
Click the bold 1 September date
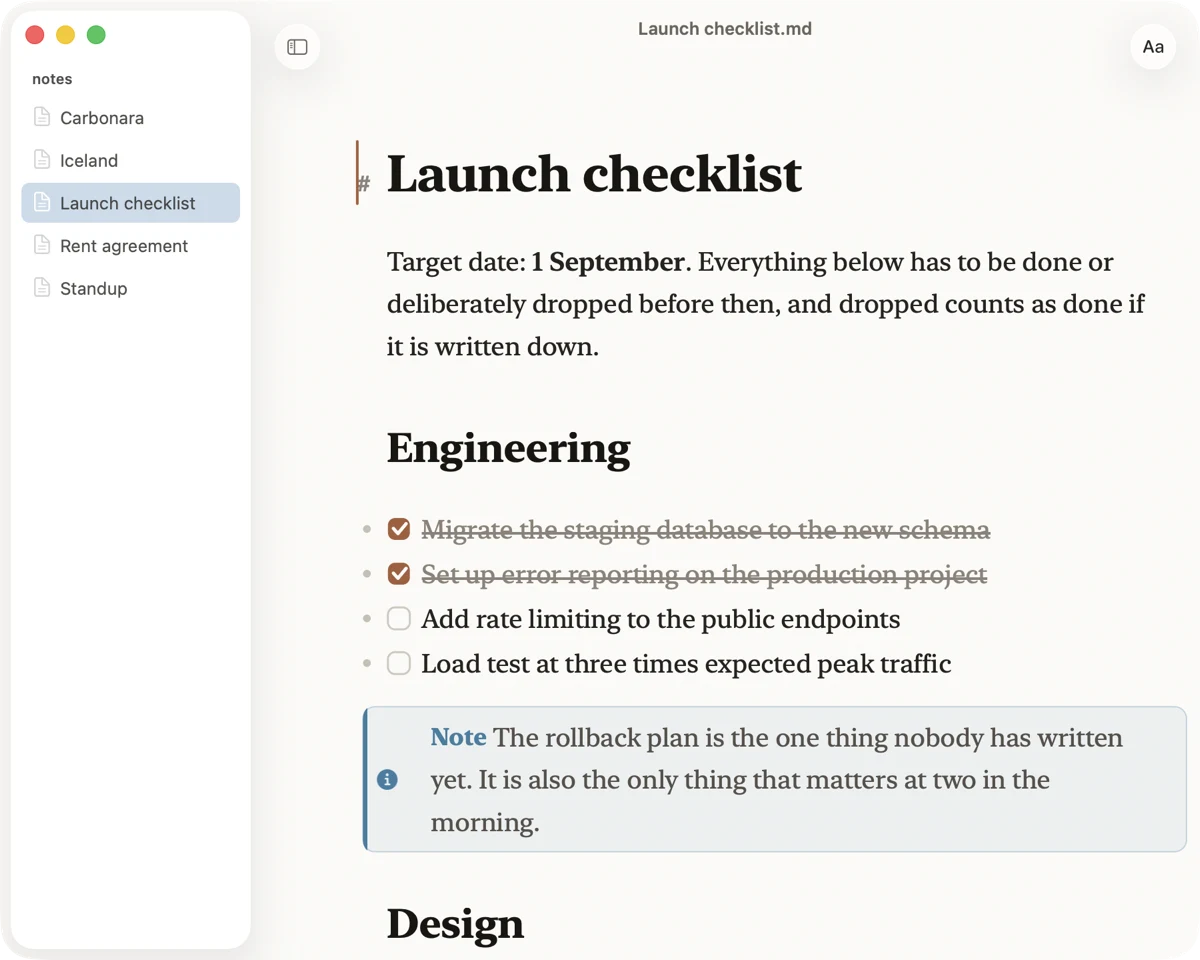click(608, 262)
